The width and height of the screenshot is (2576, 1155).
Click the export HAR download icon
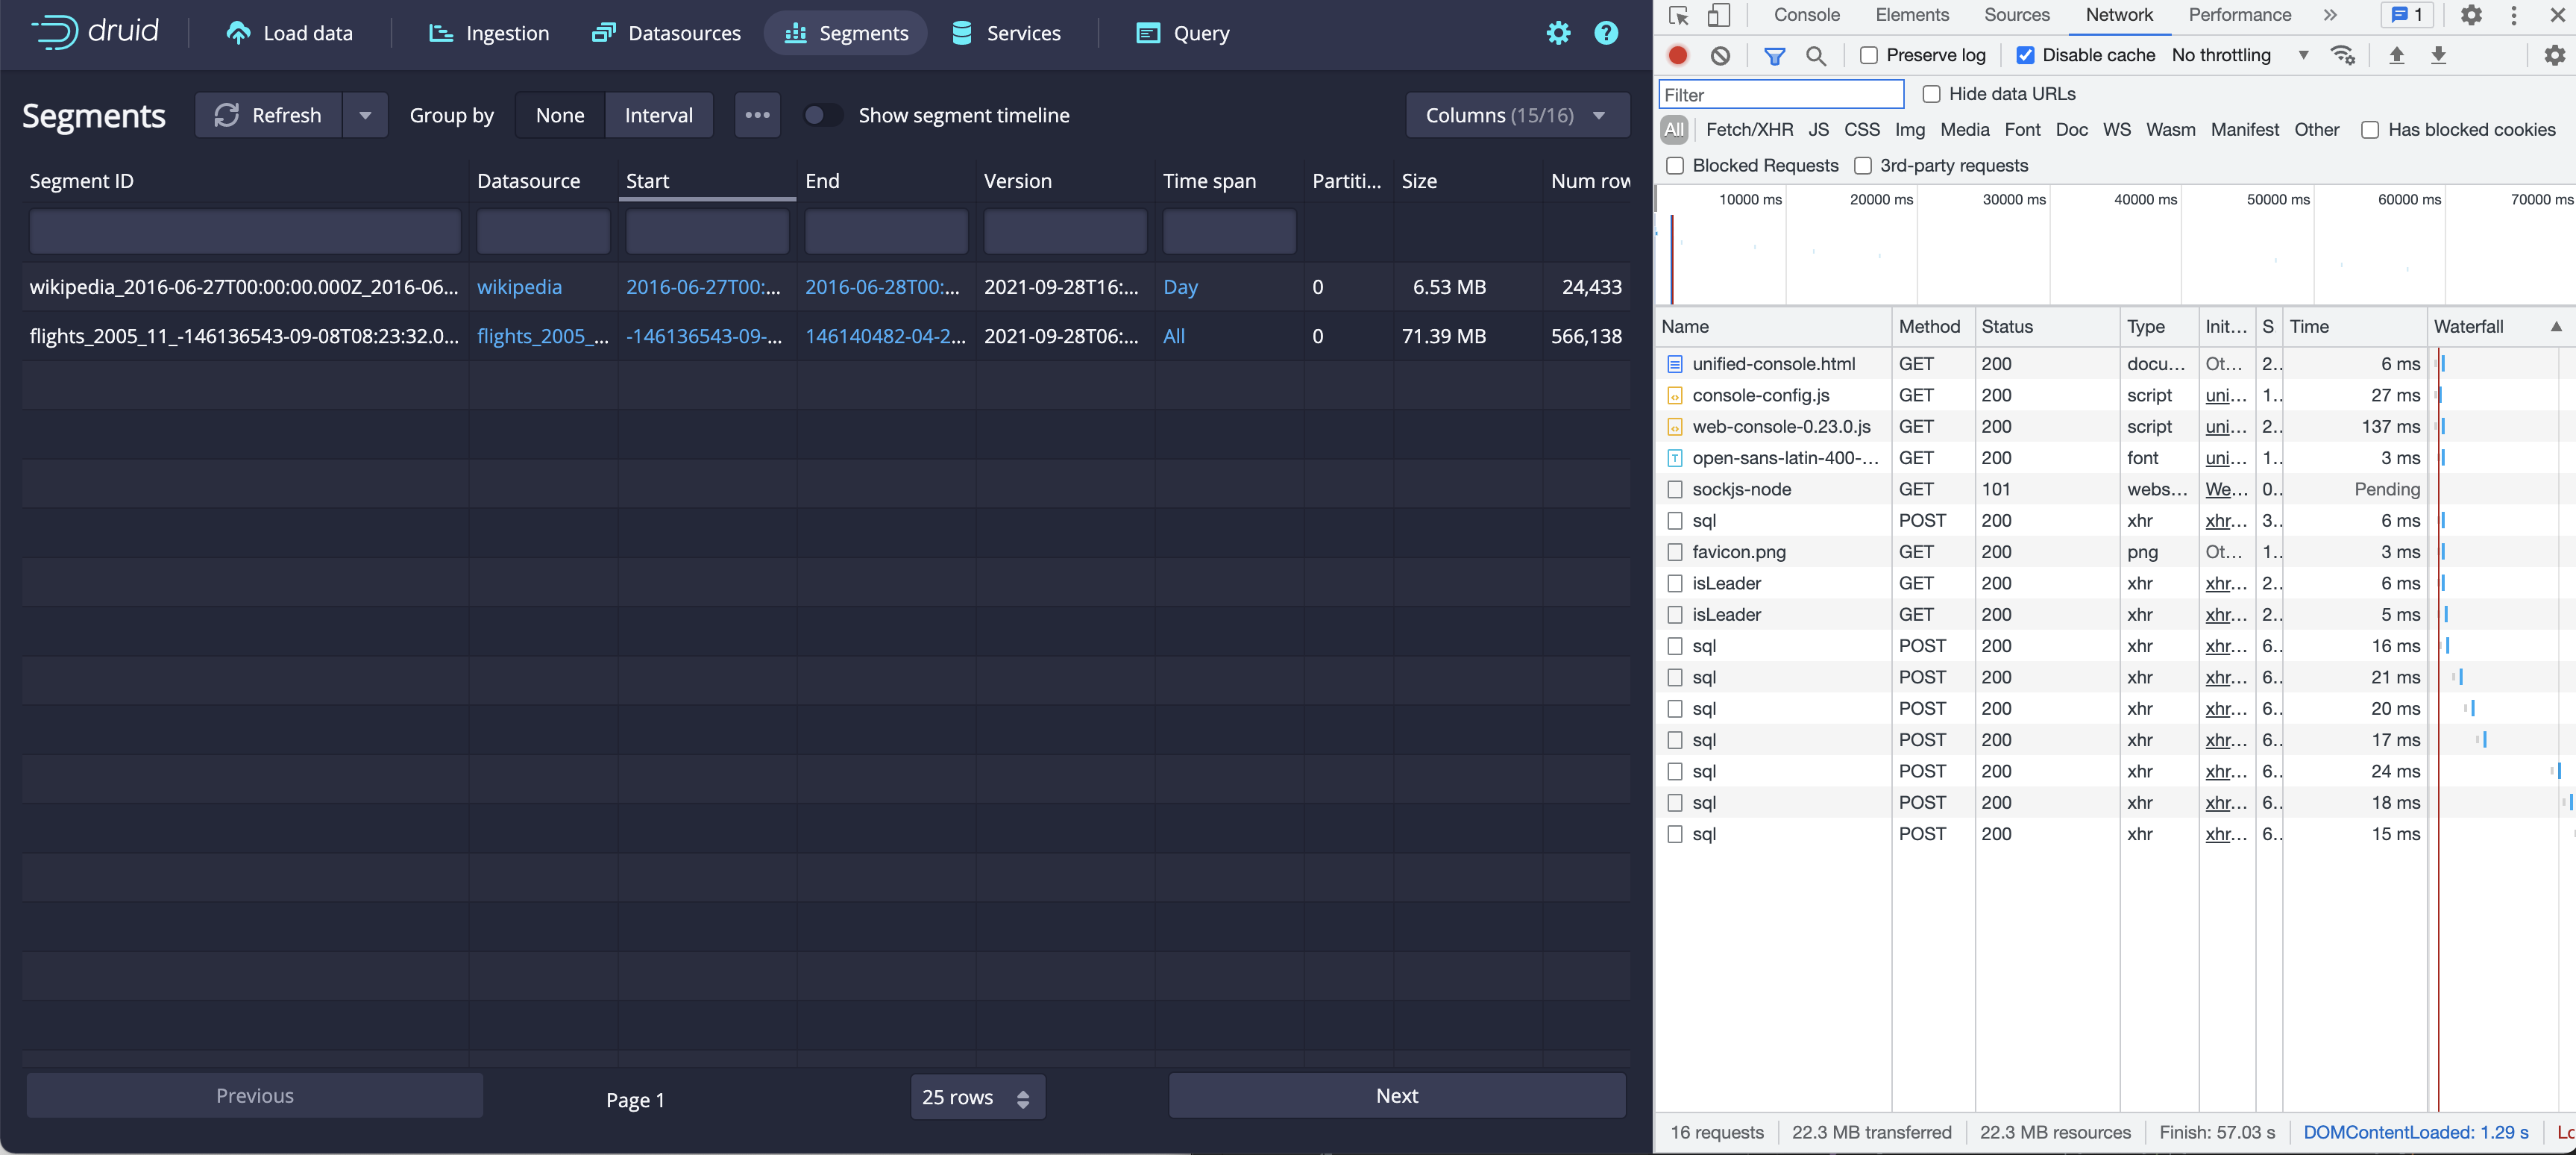coord(2438,56)
